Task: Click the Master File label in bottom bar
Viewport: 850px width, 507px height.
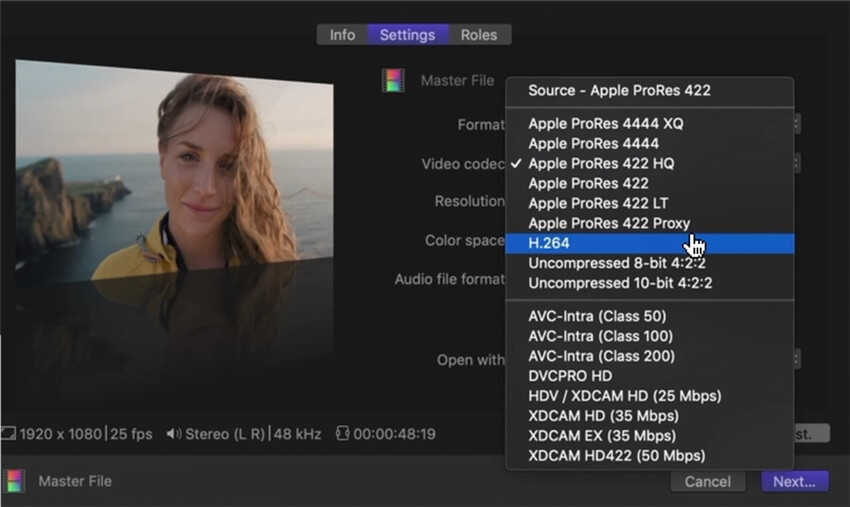Action: pyautogui.click(x=75, y=482)
